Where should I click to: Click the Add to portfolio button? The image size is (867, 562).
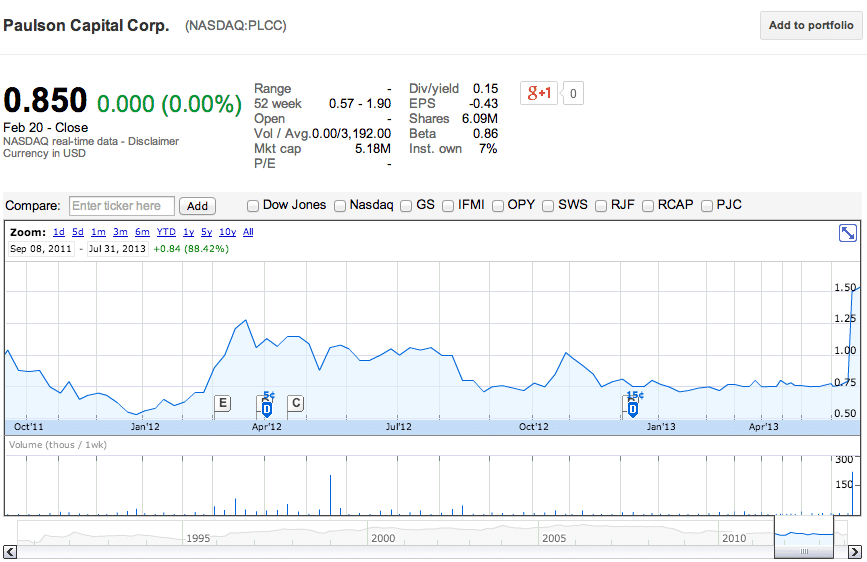pos(811,25)
